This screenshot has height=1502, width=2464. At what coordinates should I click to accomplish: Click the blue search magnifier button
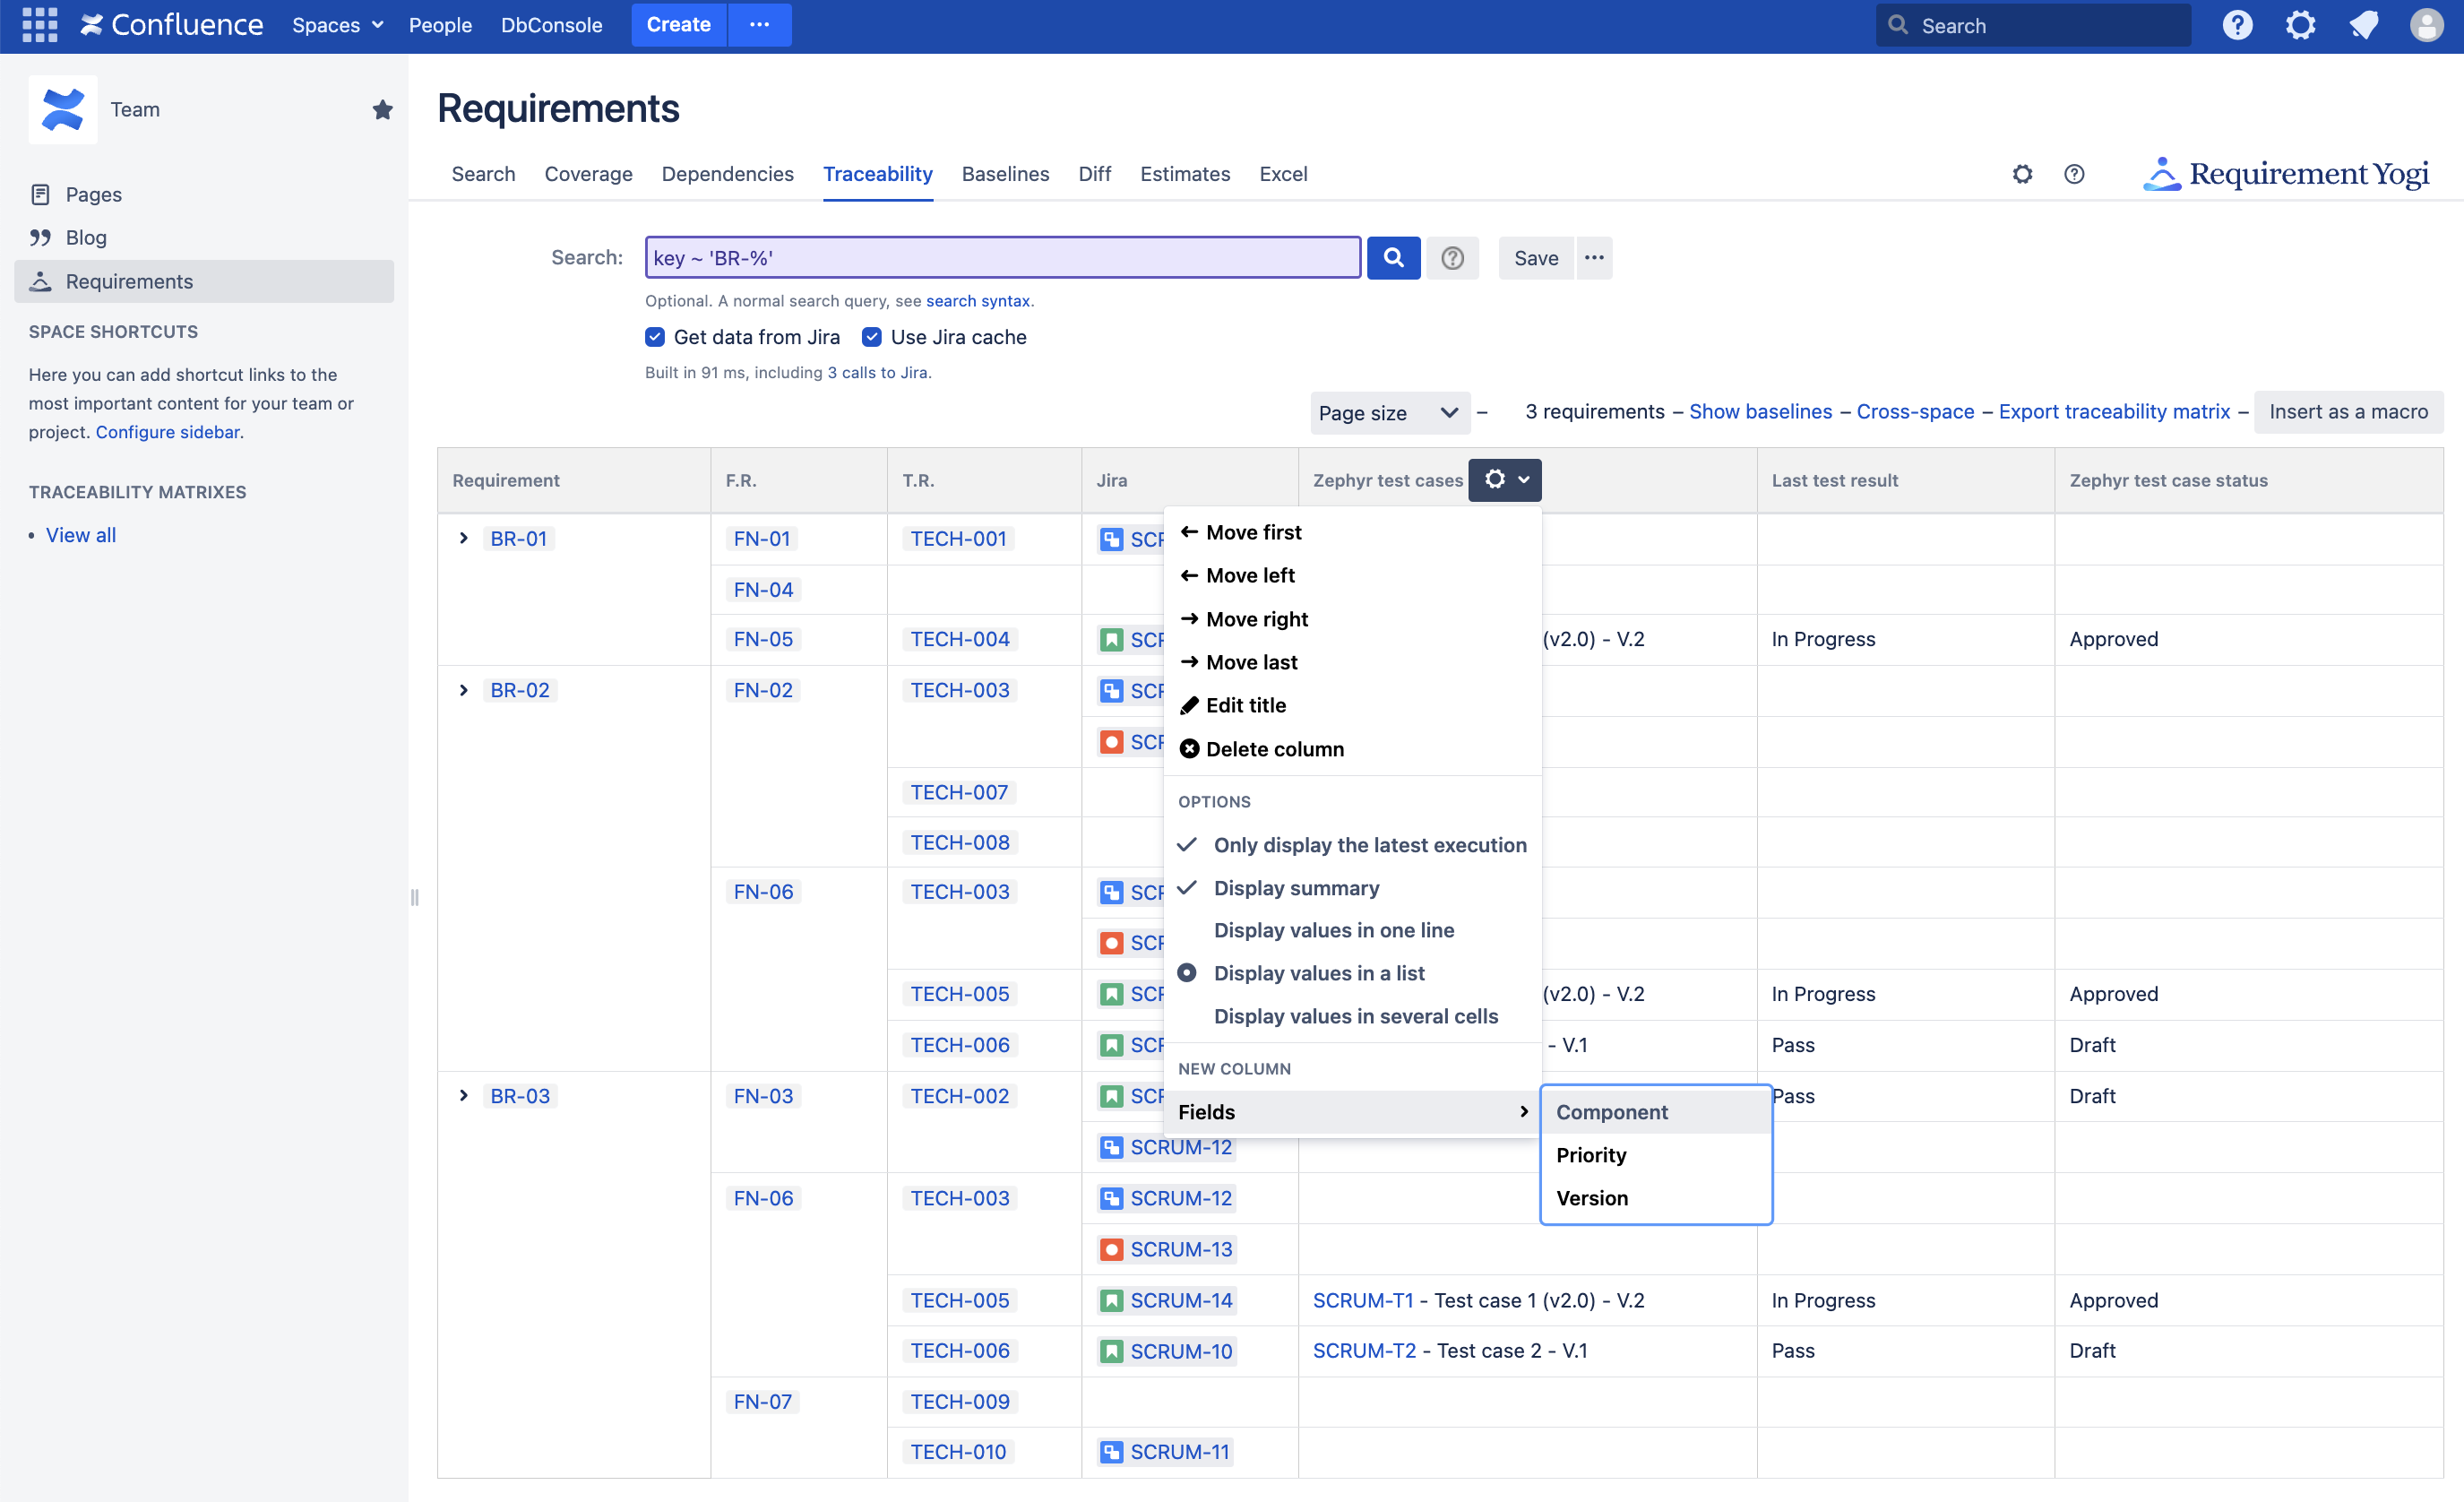click(x=1393, y=258)
